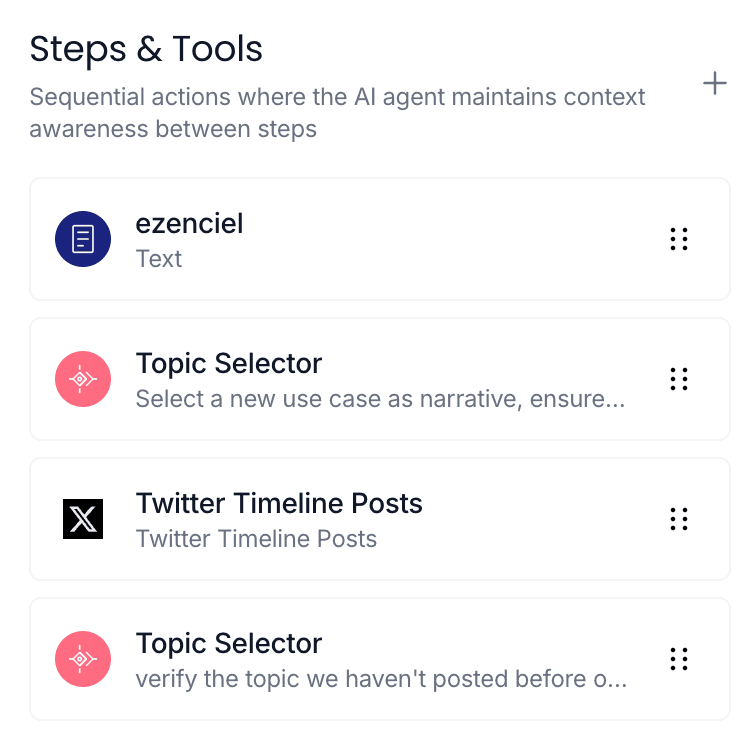Select the Topic Selector title above 'verify the topic'
This screenshot has width=756, height=732.
tap(229, 643)
